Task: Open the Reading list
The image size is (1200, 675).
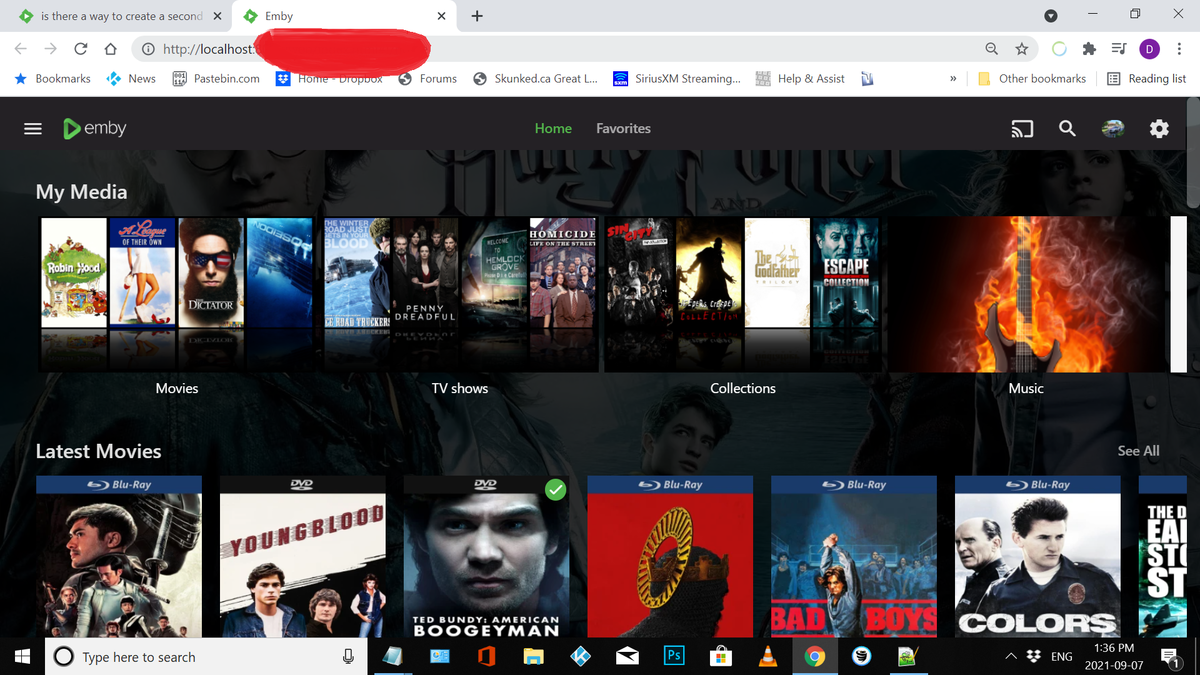Action: click(x=1147, y=79)
